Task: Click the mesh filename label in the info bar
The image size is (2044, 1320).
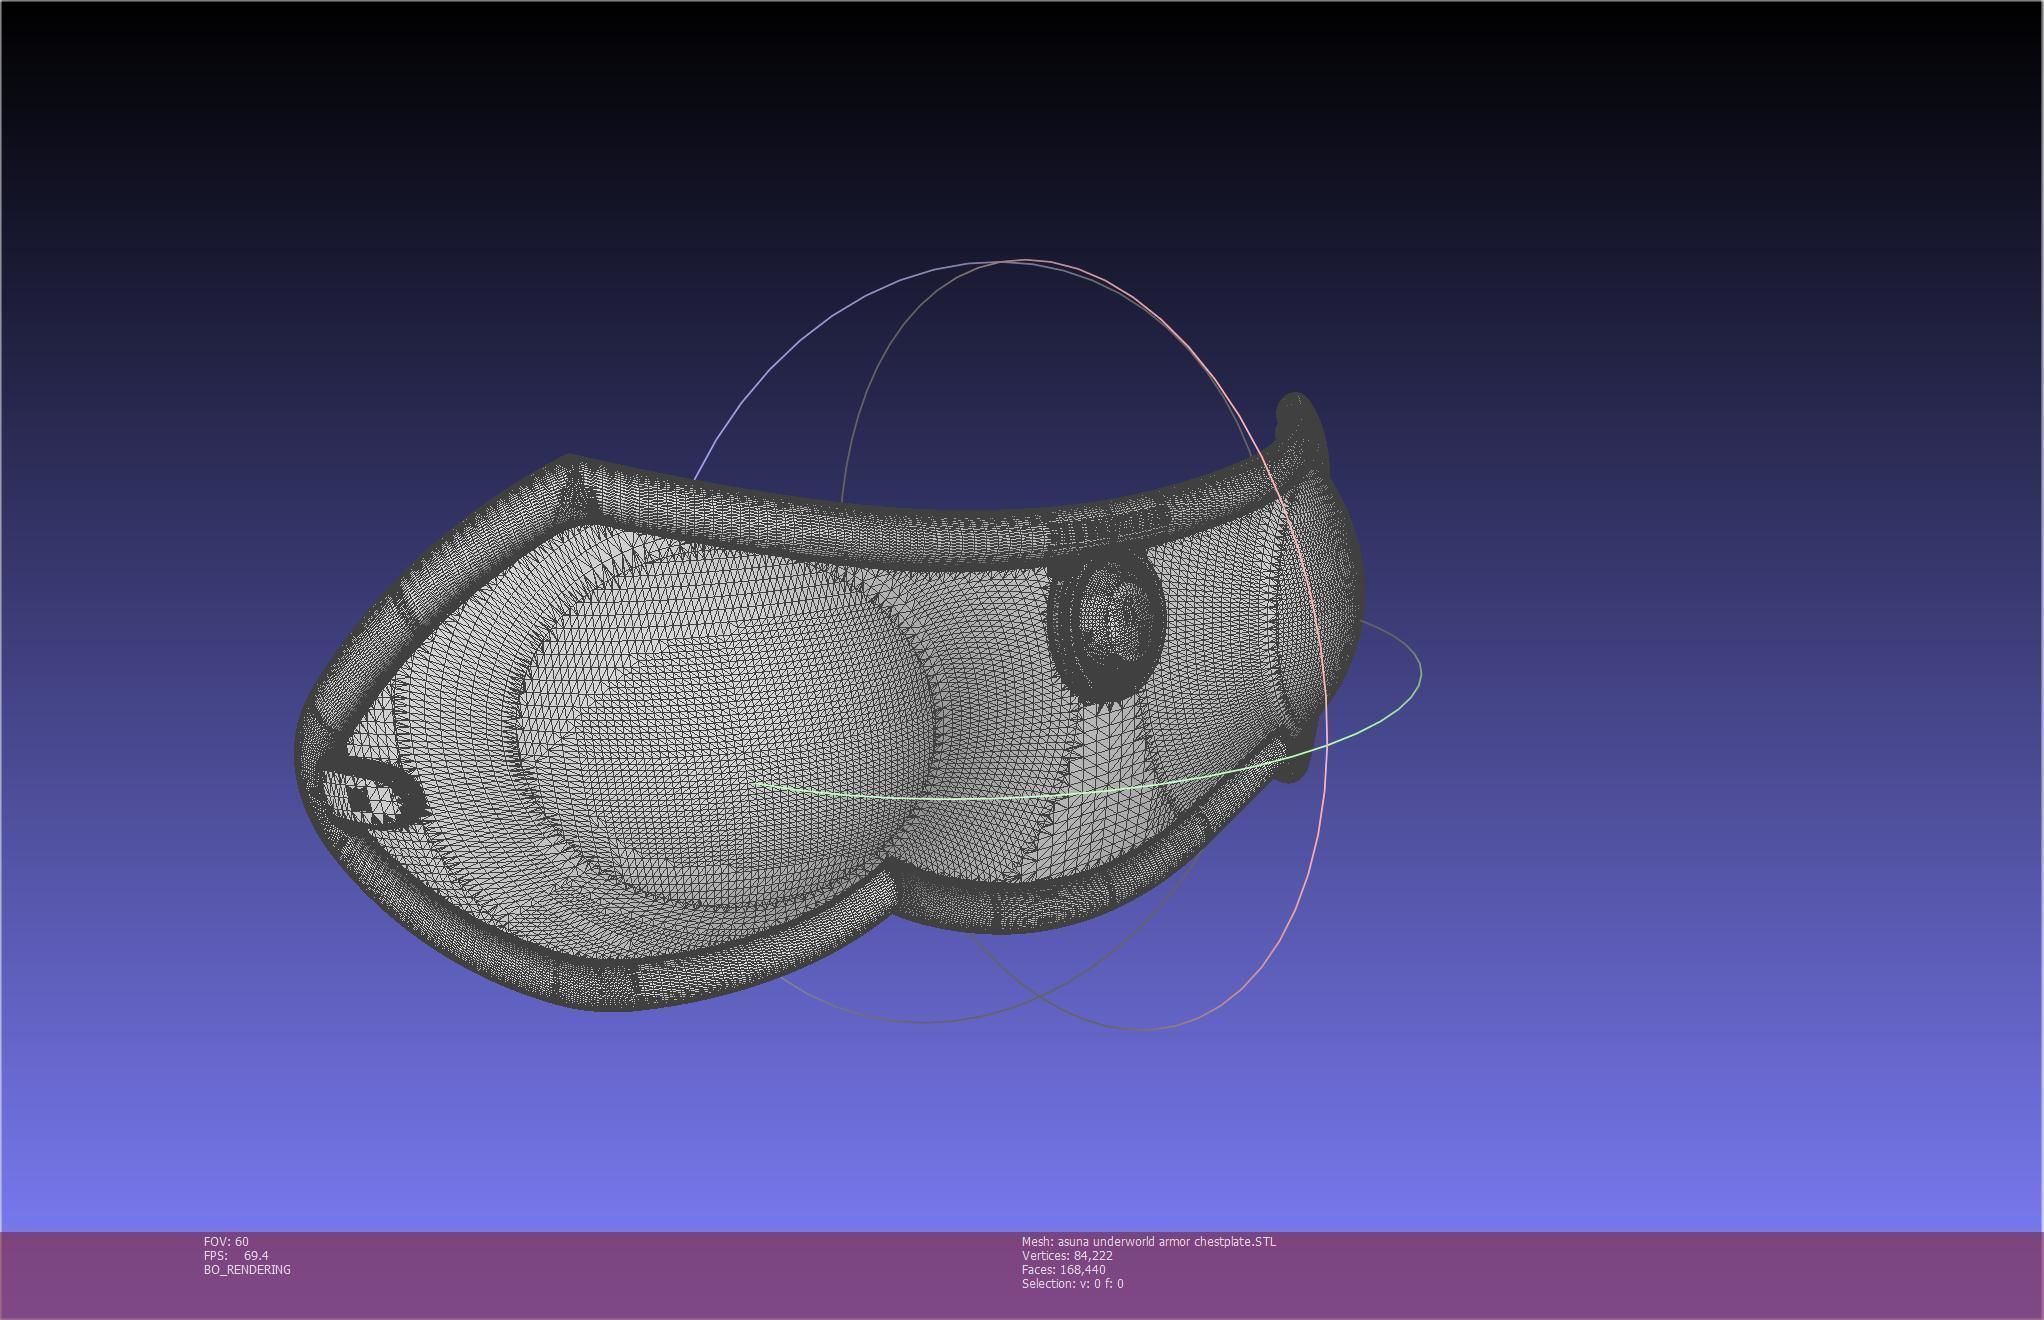Action: coord(1148,1241)
